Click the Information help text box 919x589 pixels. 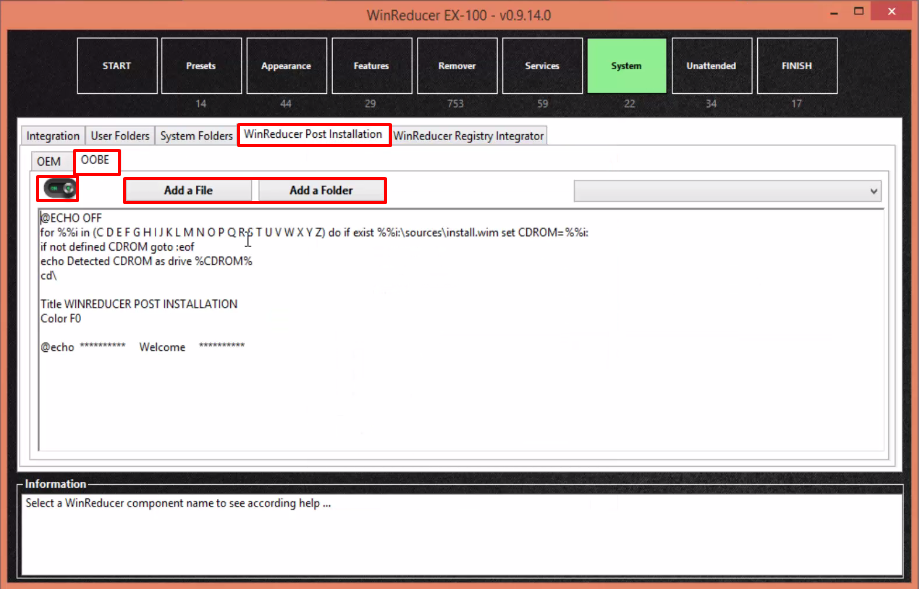coord(462,534)
